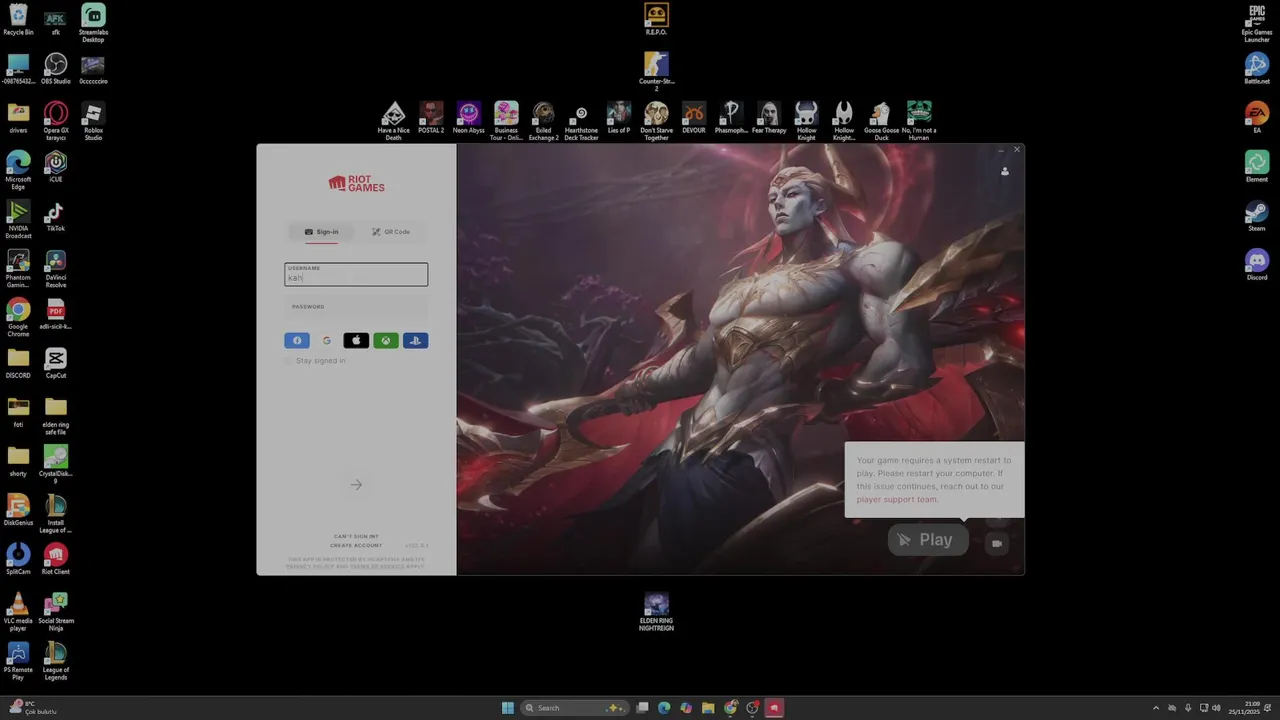Open the Riot Client desktop shortcut
The width and height of the screenshot is (1280, 720).
coord(56,558)
